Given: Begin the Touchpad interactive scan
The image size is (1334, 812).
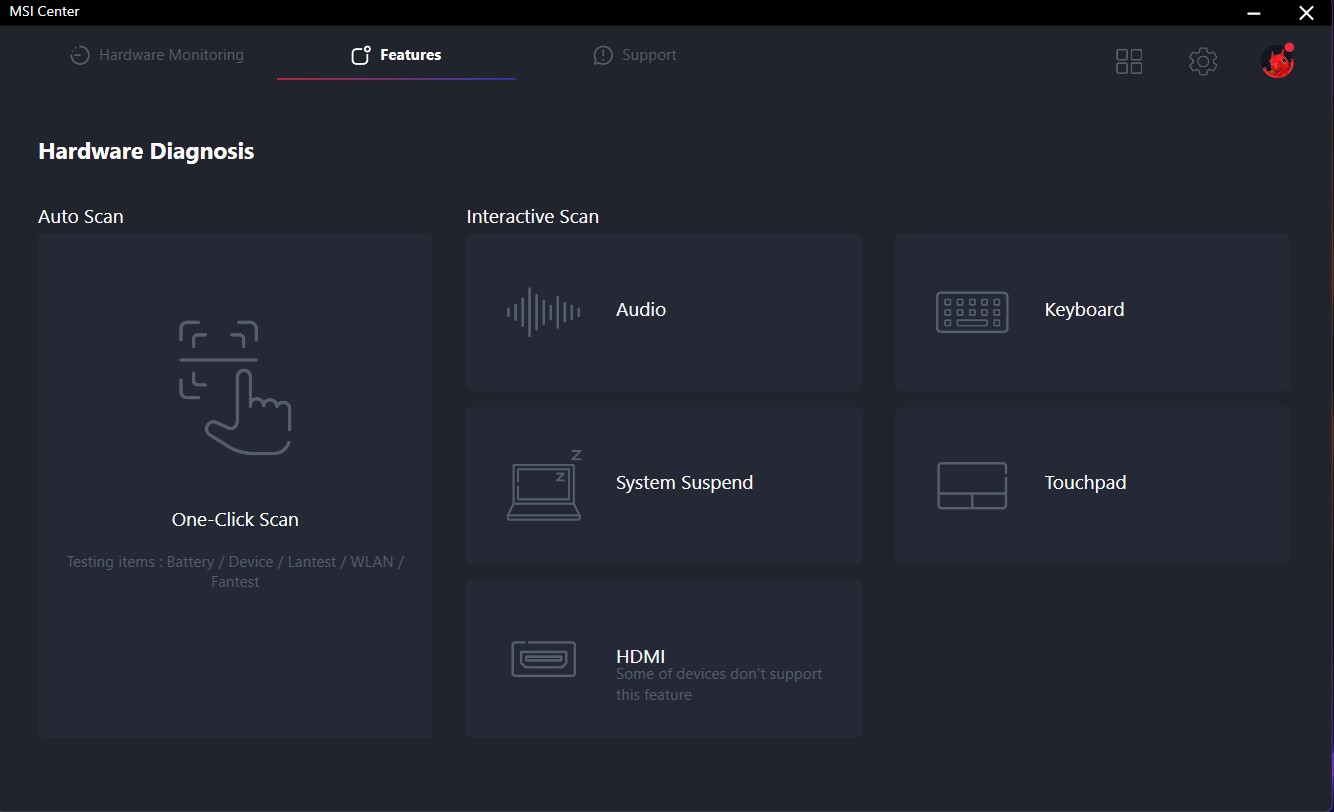Looking at the screenshot, I should tap(1085, 483).
